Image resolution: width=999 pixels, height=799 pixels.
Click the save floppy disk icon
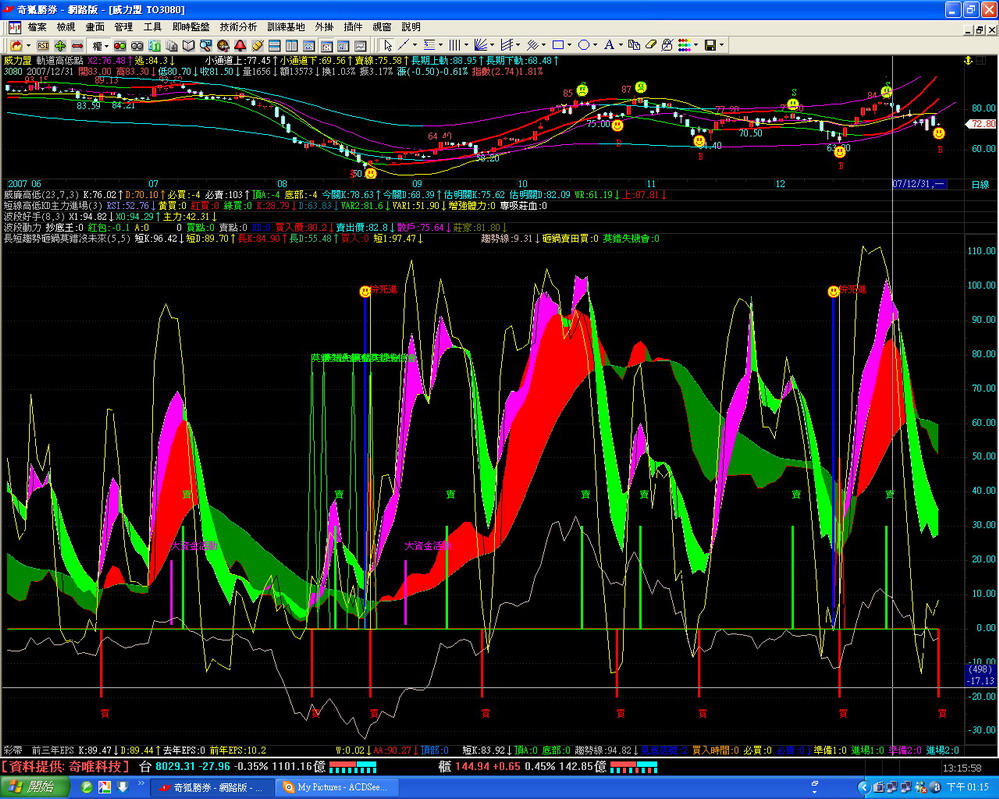click(710, 45)
